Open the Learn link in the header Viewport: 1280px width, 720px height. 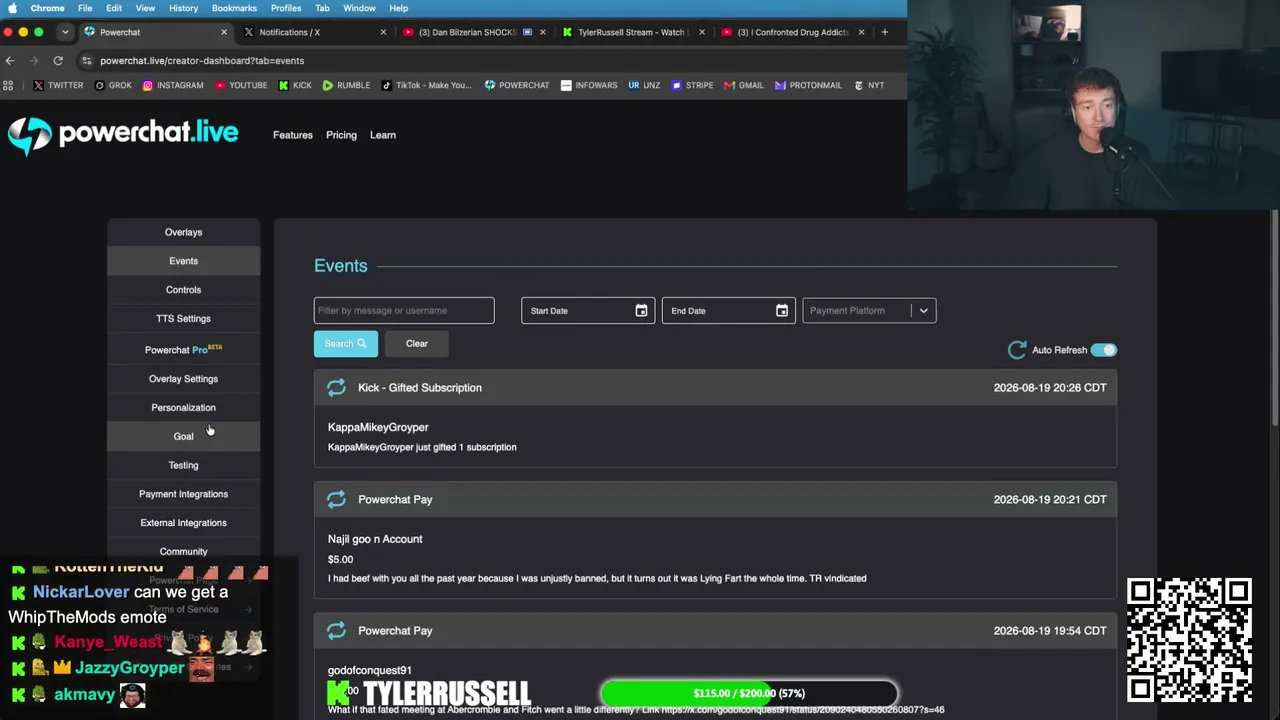[383, 135]
